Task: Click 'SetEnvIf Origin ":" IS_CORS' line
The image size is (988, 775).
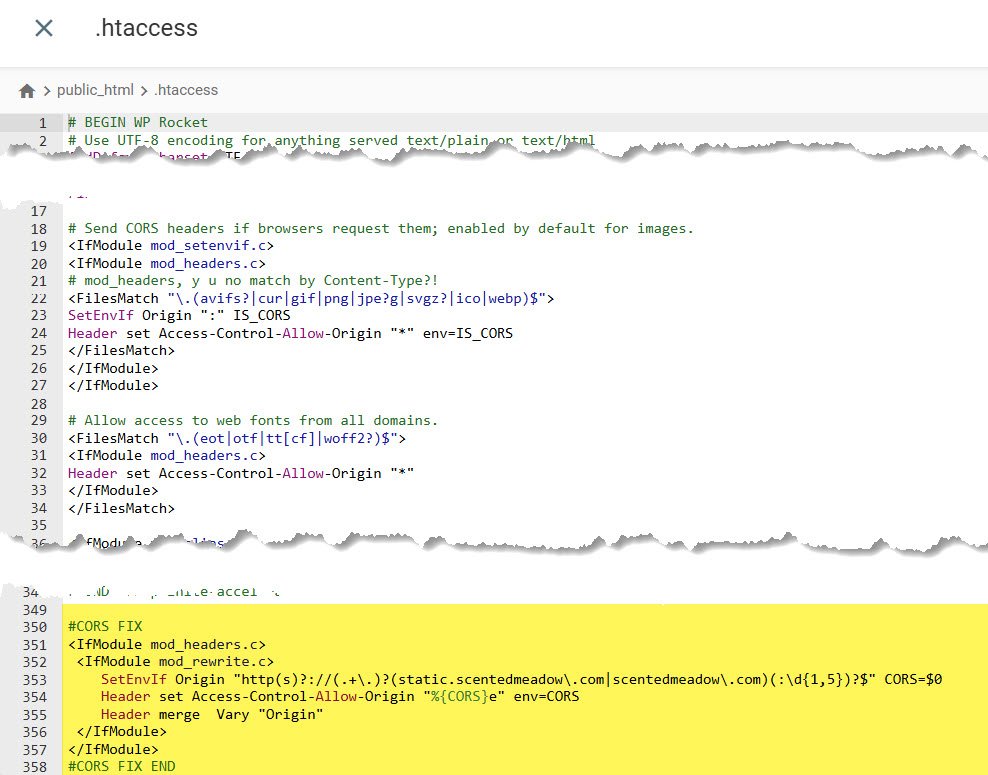Action: pyautogui.click(x=179, y=315)
